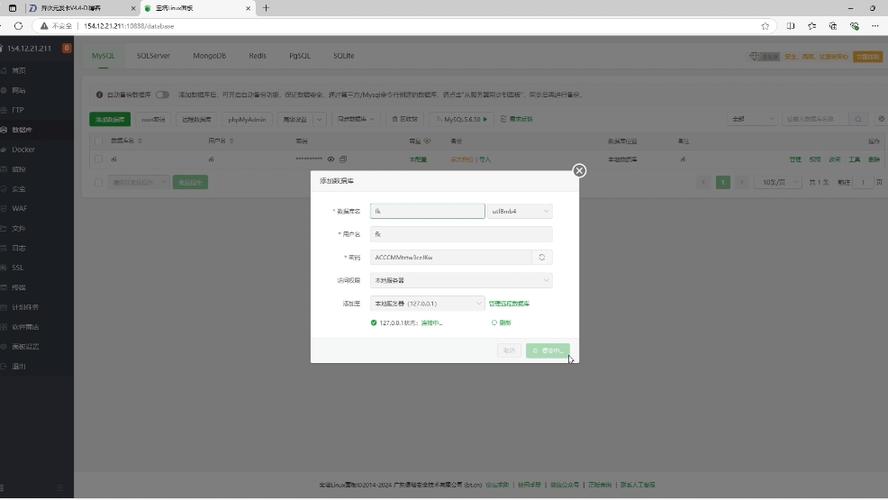The image size is (888, 500).
Task: Open the browser more options menu
Action: [x=875, y=26]
